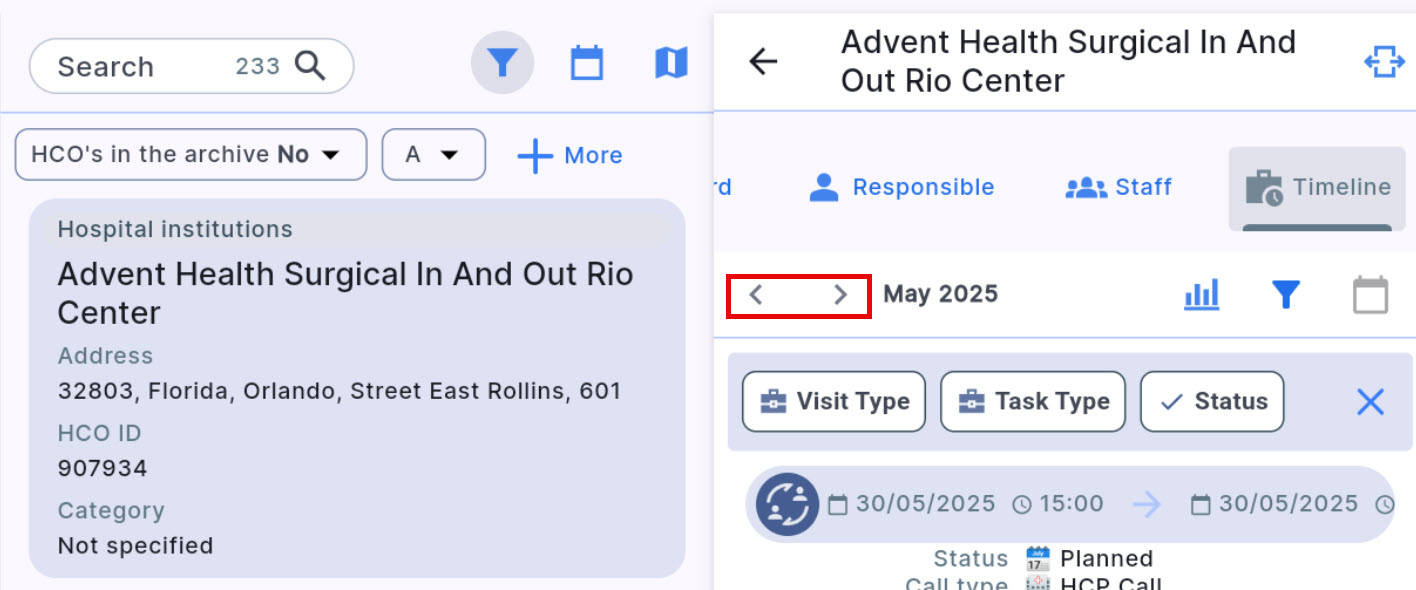This screenshot has height=590, width=1416.
Task: Switch to the Staff tab
Action: tap(1119, 187)
